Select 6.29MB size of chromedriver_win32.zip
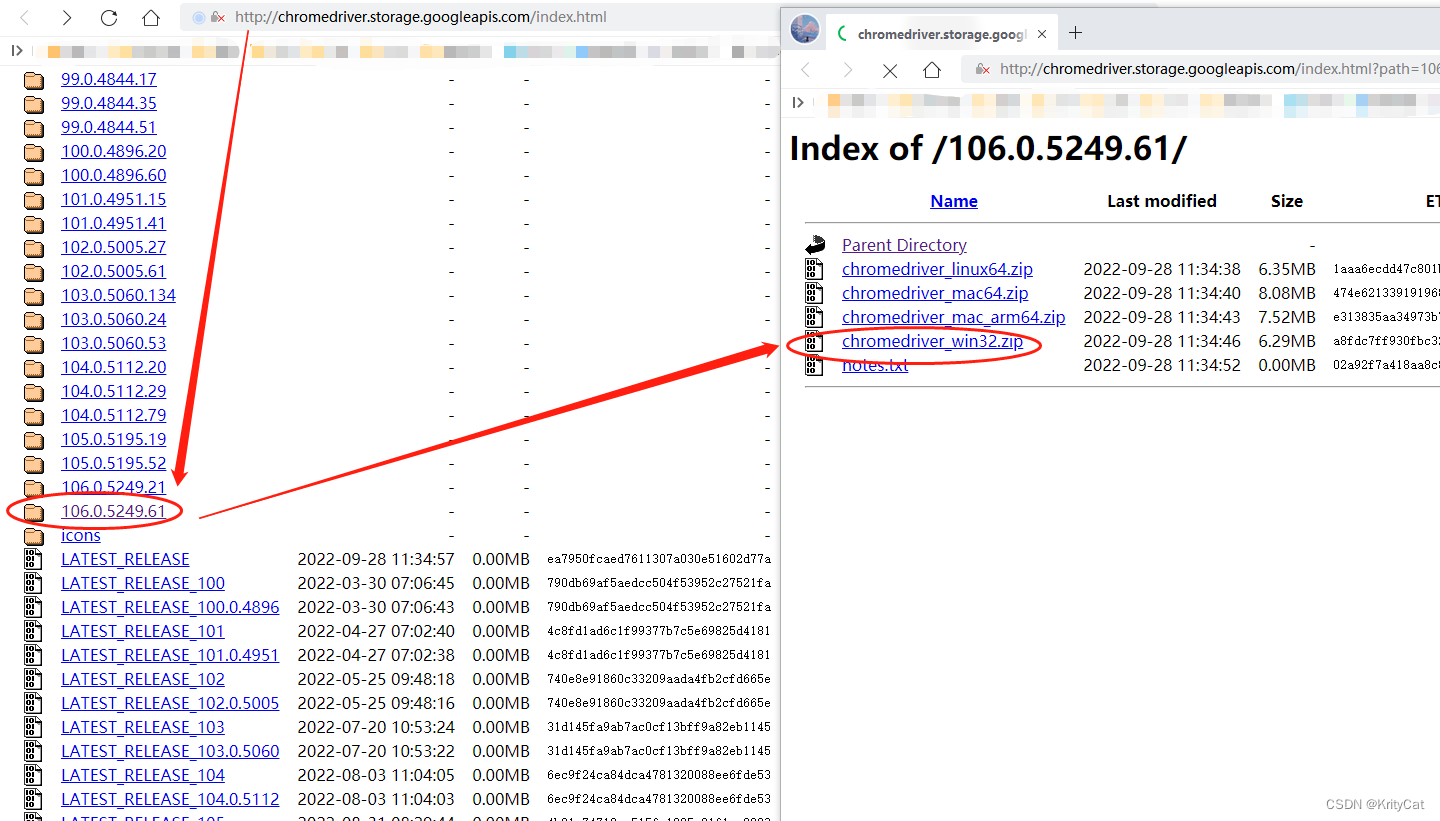The width and height of the screenshot is (1440, 821). 1287,341
